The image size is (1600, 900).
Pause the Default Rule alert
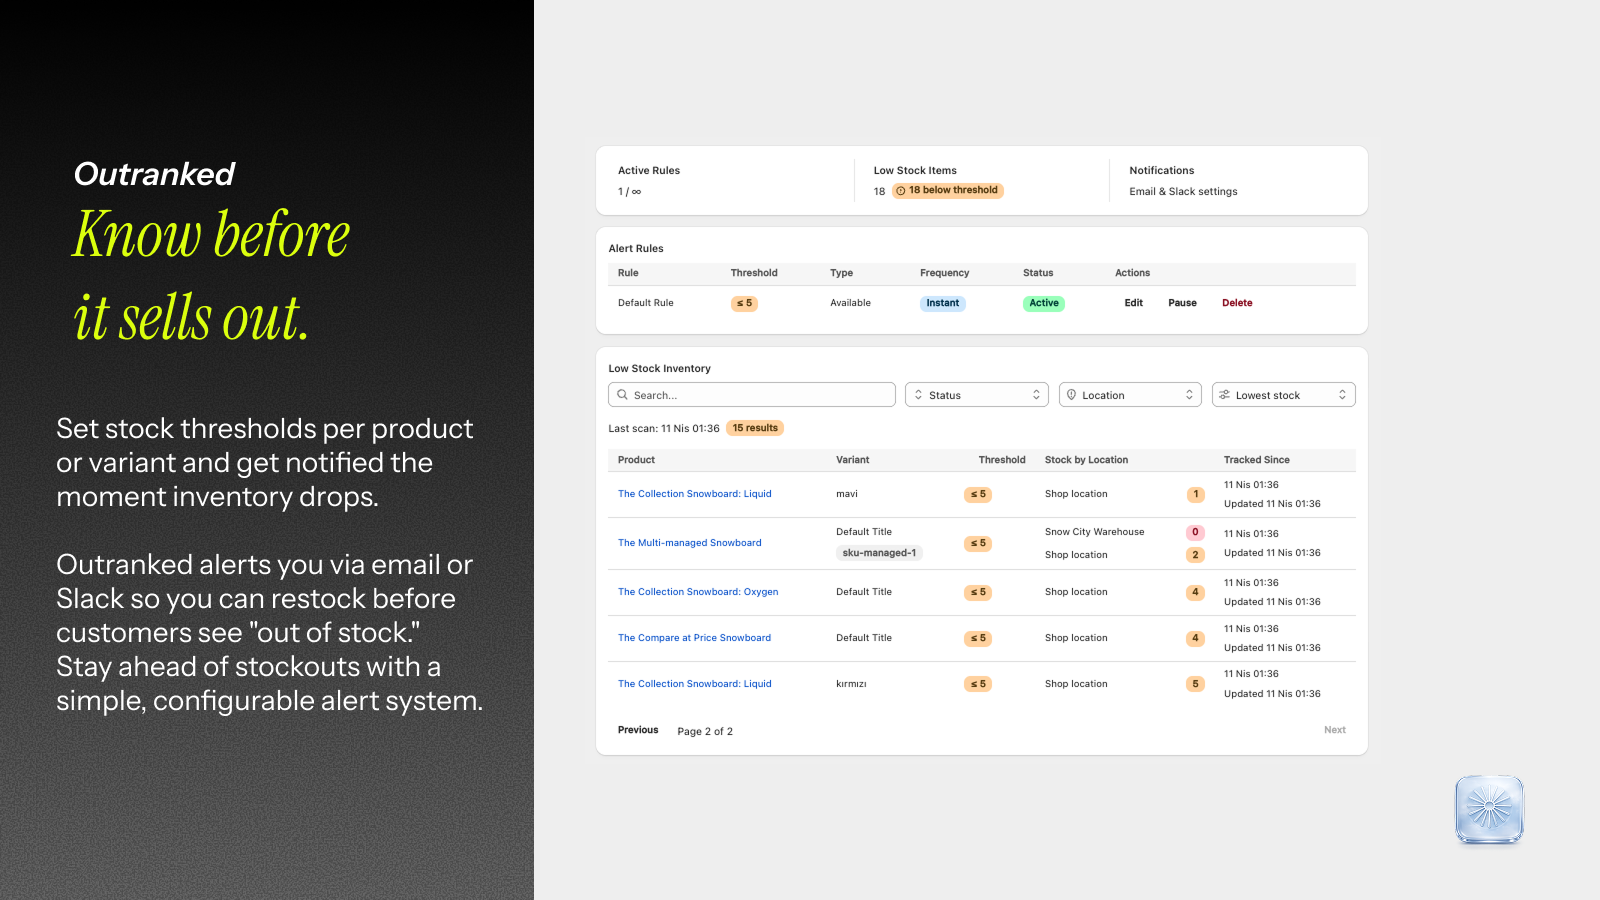(1182, 303)
